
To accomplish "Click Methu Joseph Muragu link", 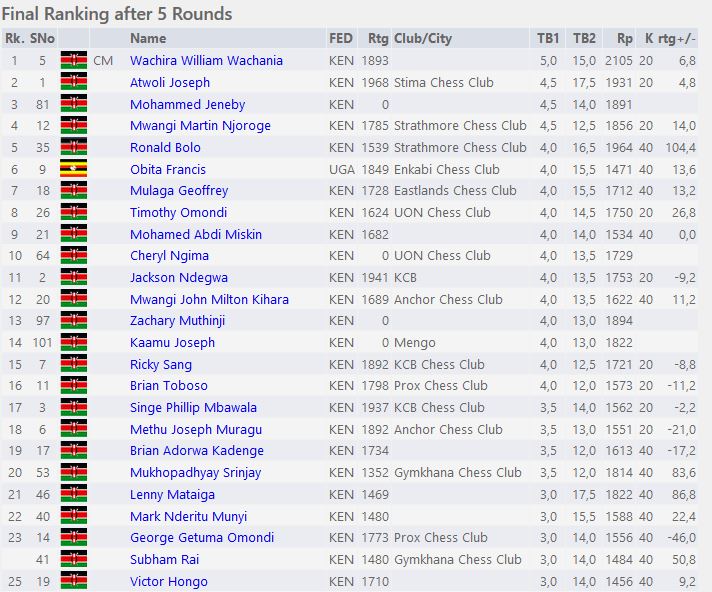I will (196, 429).
